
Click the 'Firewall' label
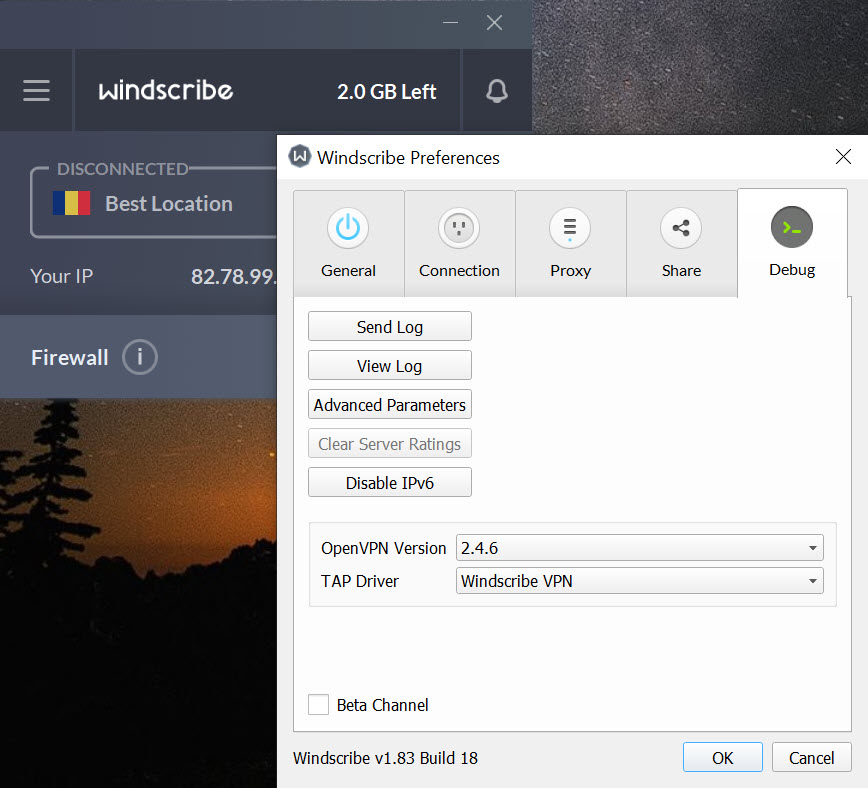click(x=70, y=357)
